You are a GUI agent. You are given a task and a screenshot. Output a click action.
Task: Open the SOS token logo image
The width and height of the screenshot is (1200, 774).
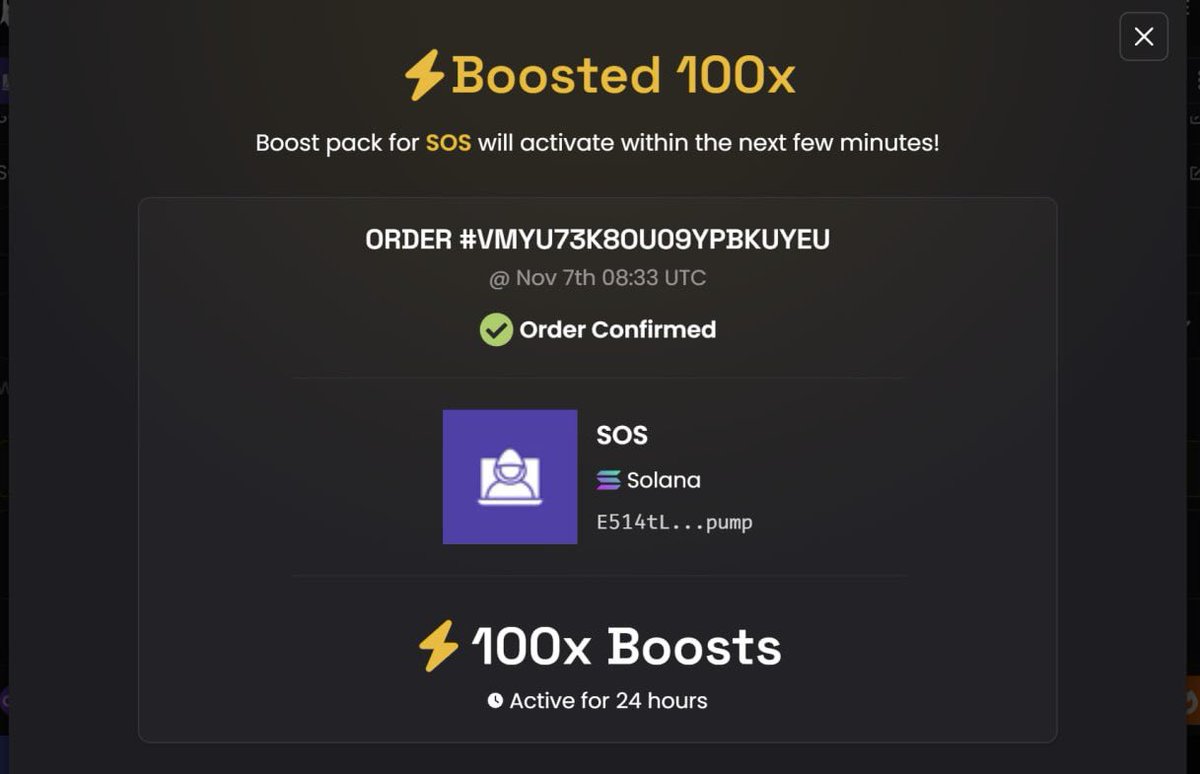[510, 477]
